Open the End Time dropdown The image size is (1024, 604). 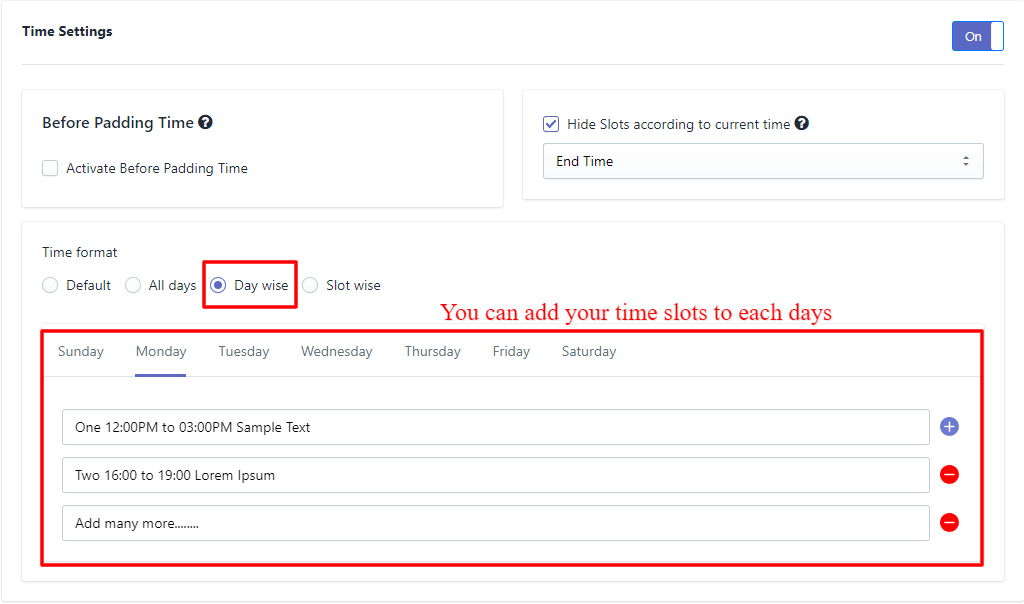763,161
